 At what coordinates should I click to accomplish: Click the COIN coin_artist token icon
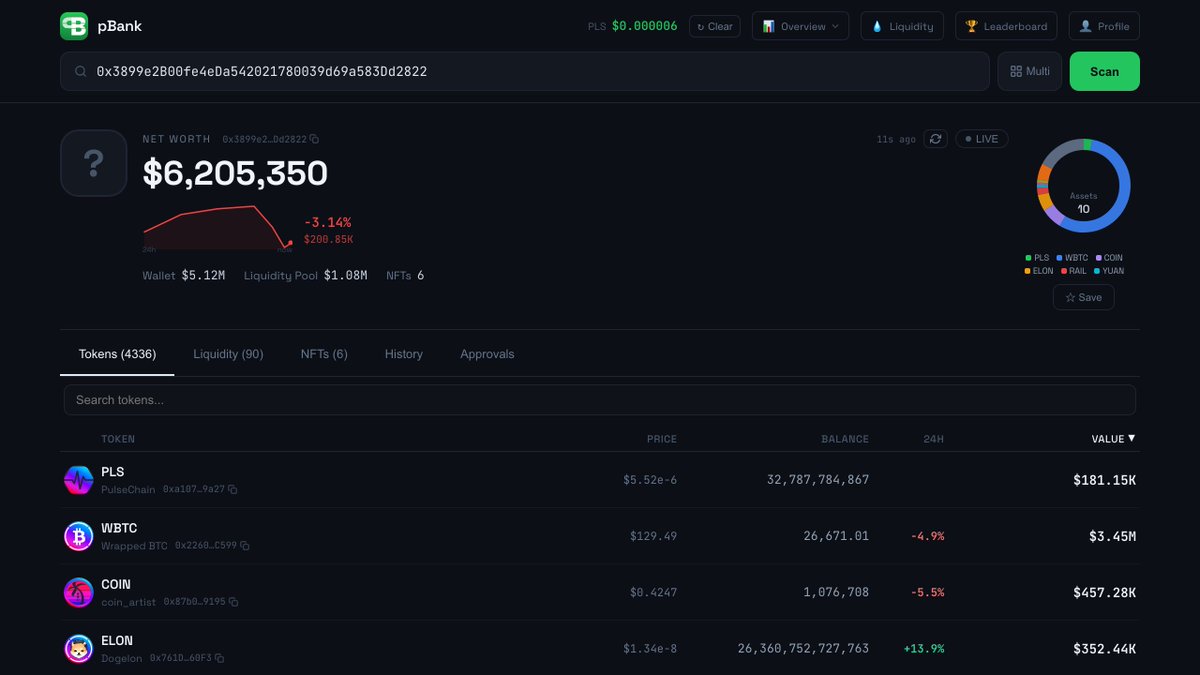[x=78, y=592]
